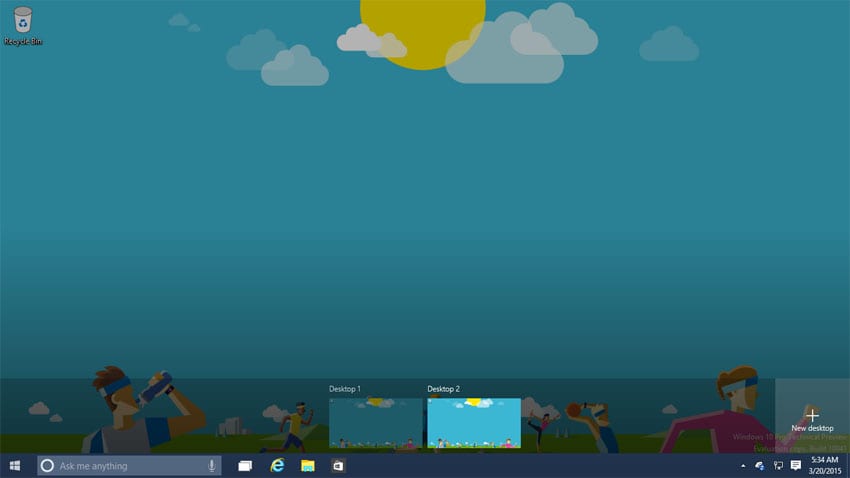Screen dimensions: 850x478
Task: Click the date 3/20/2015 in taskbar
Action: tap(825, 472)
